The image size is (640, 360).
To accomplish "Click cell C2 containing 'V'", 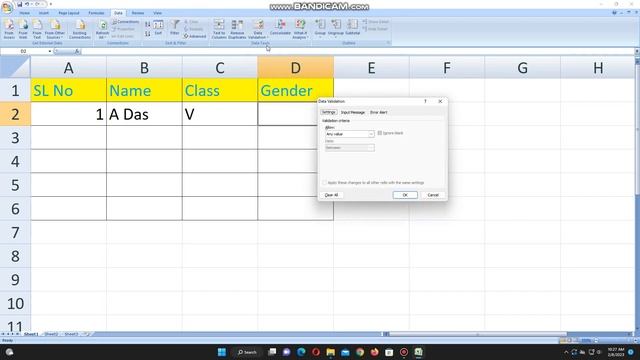I will [x=220, y=114].
